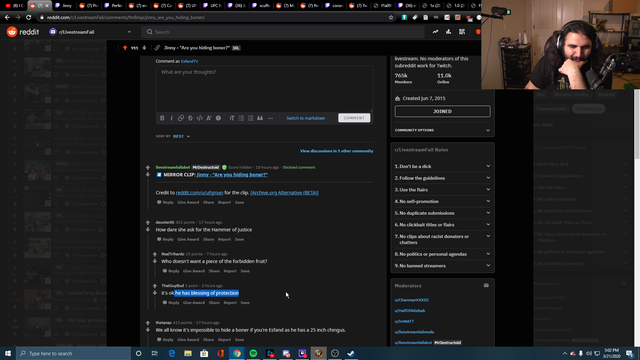640x360 pixels.
Task: Click the Windows Start button
Action: [8, 353]
